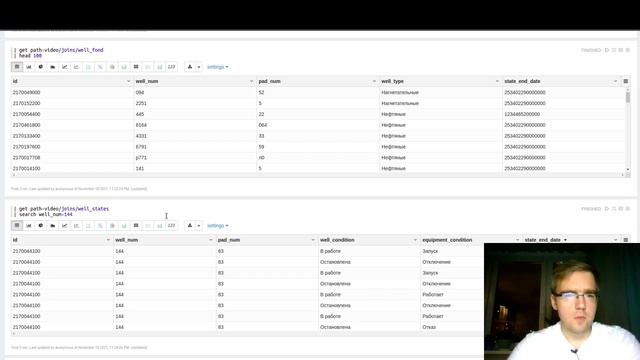Sort well_states table by equipment_condition header

tap(447, 240)
